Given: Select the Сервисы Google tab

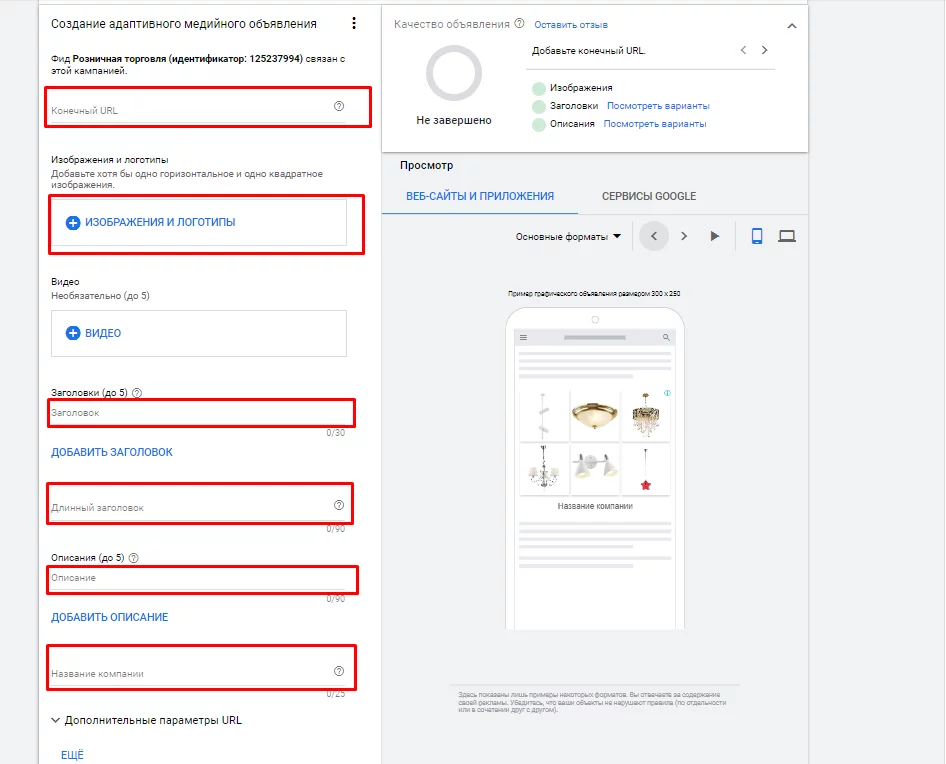Looking at the screenshot, I should pos(649,196).
